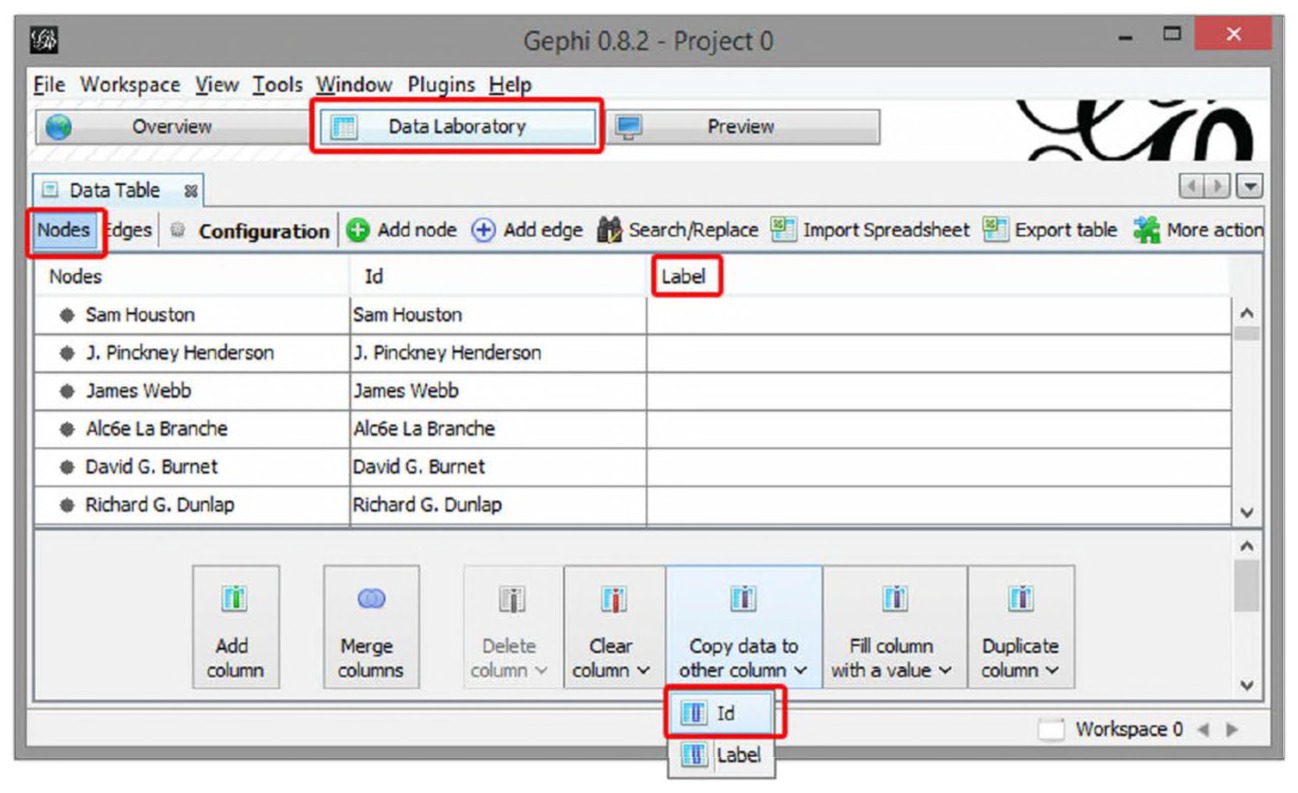Click the empty Label cell for James Webb
Image resolution: width=1298 pixels, height=793 pixels.
[x=938, y=391]
